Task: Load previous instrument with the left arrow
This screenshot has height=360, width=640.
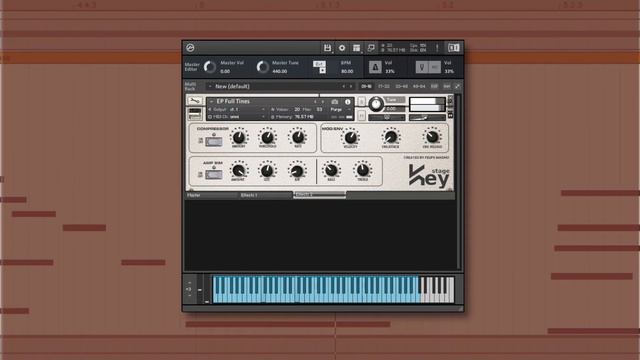Action: click(x=315, y=102)
